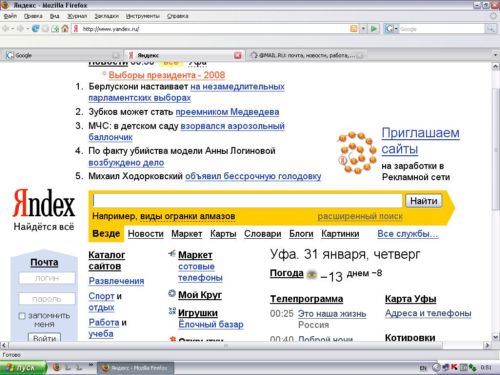Expand the tab list dropdown arrow
The width and height of the screenshot is (500, 375).
point(495,55)
